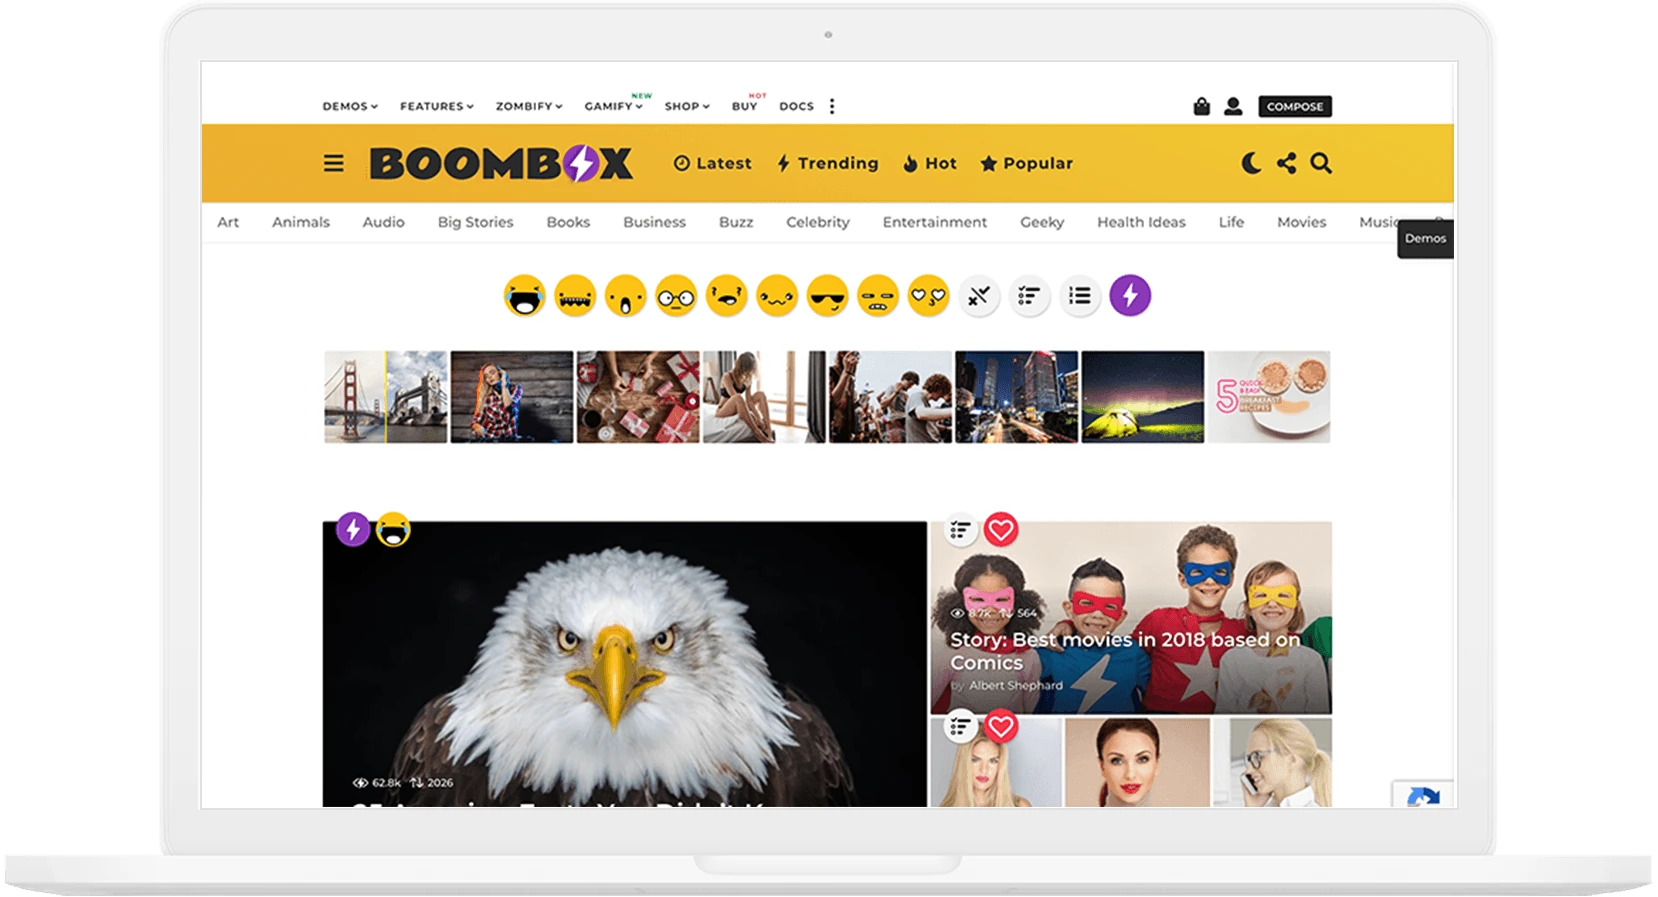Expand the Zombify dropdown menu

(529, 106)
